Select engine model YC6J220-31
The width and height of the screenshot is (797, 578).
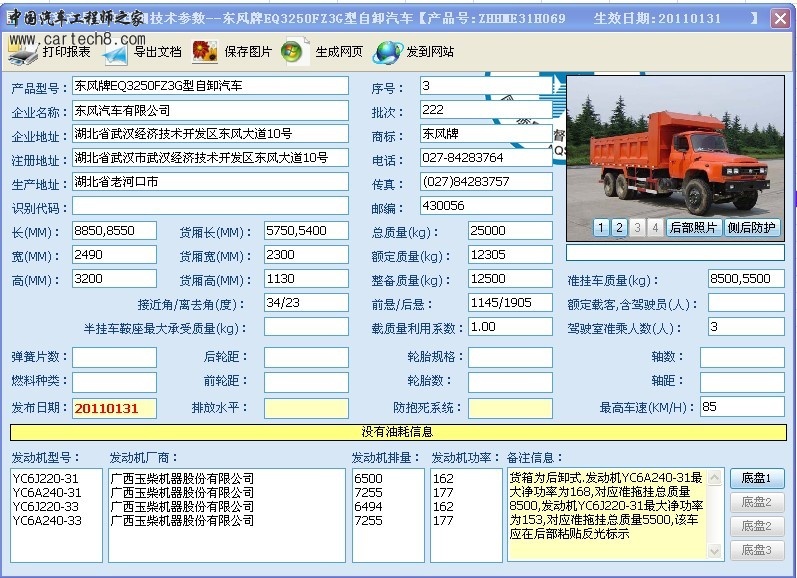coord(46,479)
